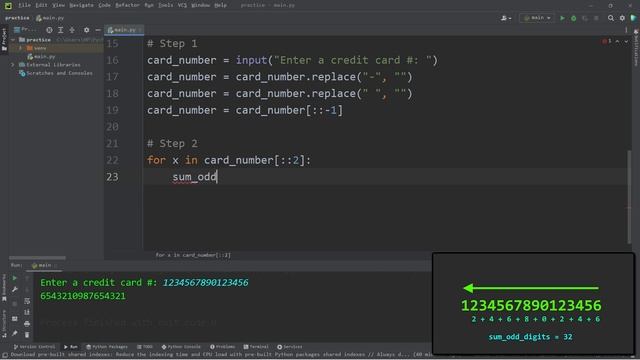Open the Services tool window

(x=290, y=347)
